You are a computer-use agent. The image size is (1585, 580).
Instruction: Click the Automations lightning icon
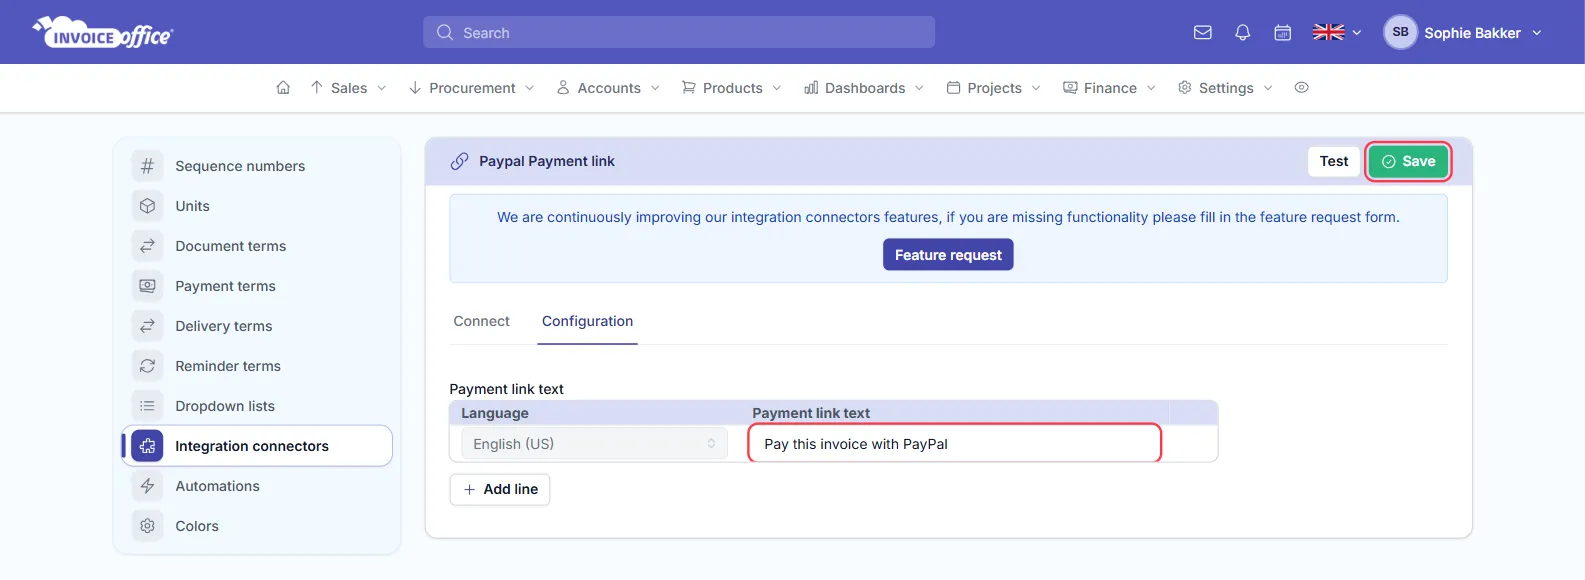[x=147, y=486]
